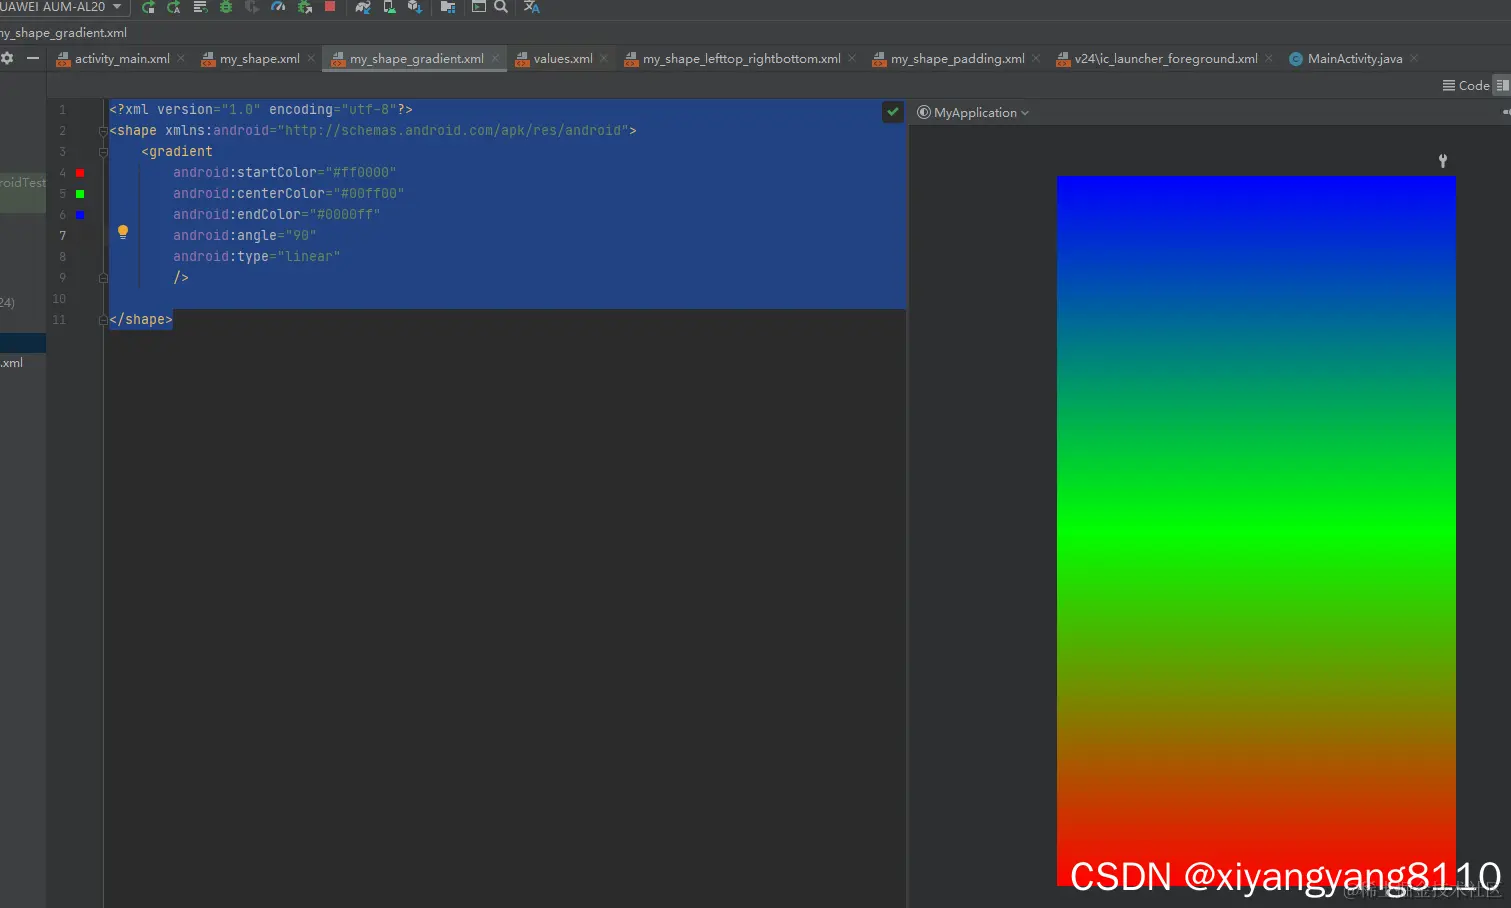Open the SDK Manager icon
This screenshot has height=908, width=1511.
click(415, 7)
